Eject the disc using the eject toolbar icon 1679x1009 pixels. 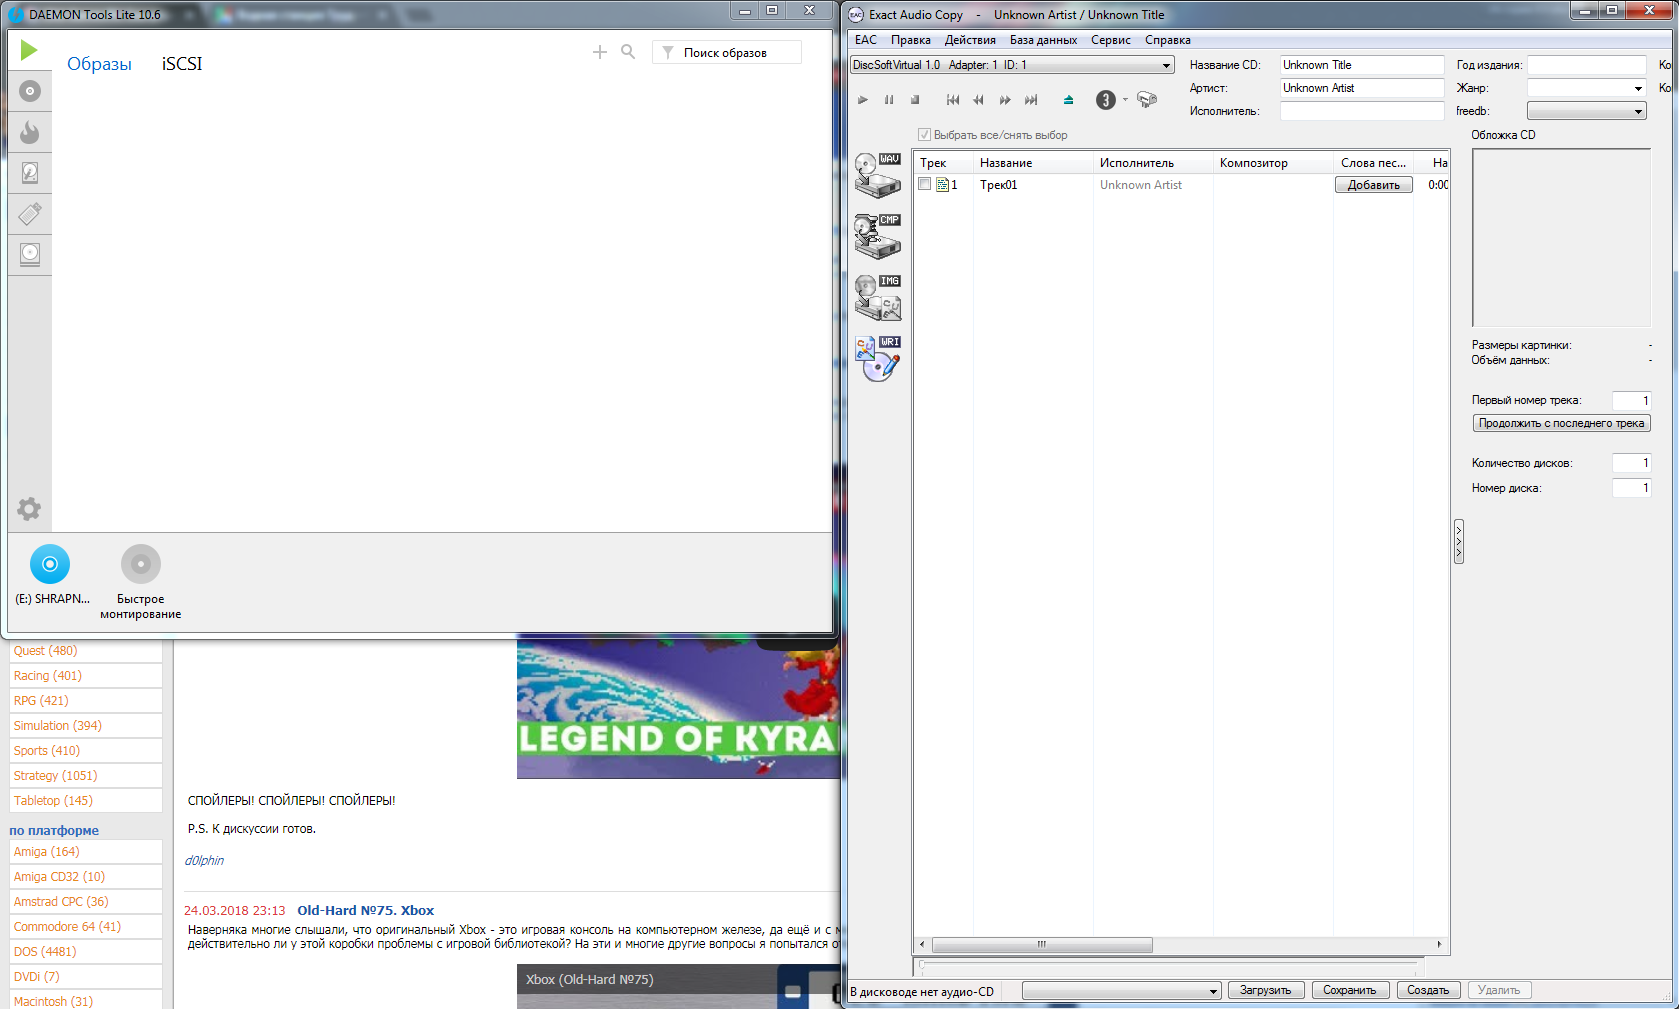(x=1068, y=100)
